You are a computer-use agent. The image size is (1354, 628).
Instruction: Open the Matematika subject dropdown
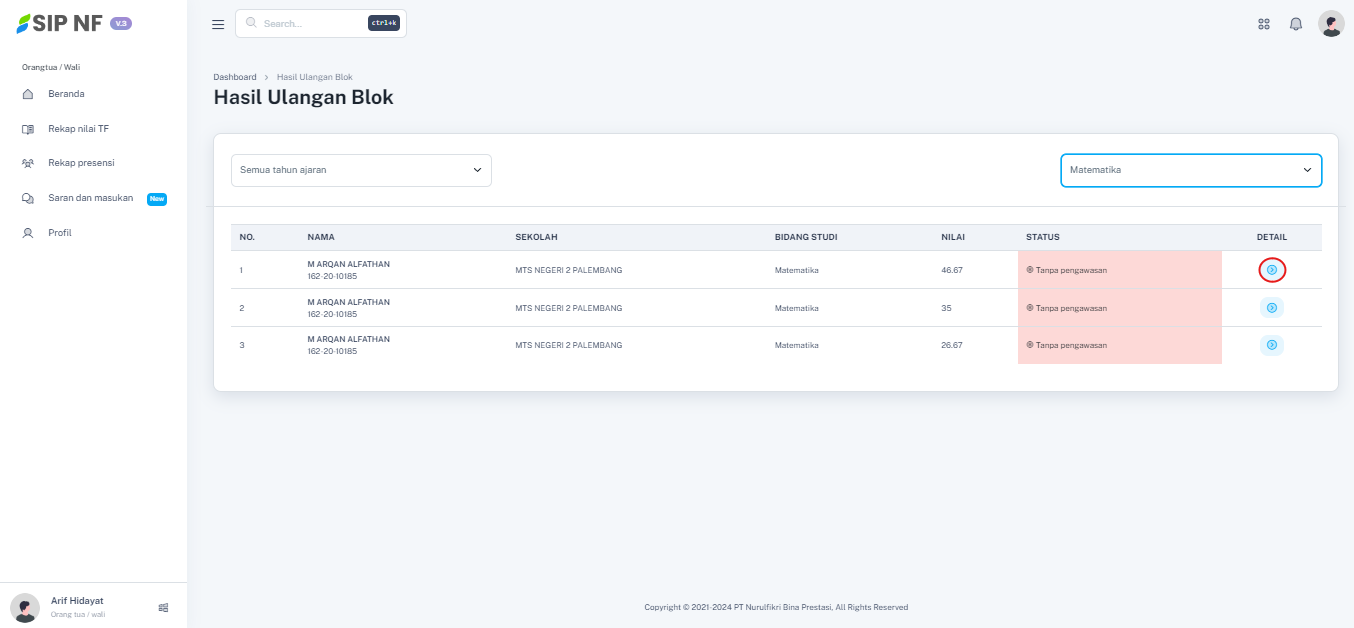click(x=1190, y=170)
